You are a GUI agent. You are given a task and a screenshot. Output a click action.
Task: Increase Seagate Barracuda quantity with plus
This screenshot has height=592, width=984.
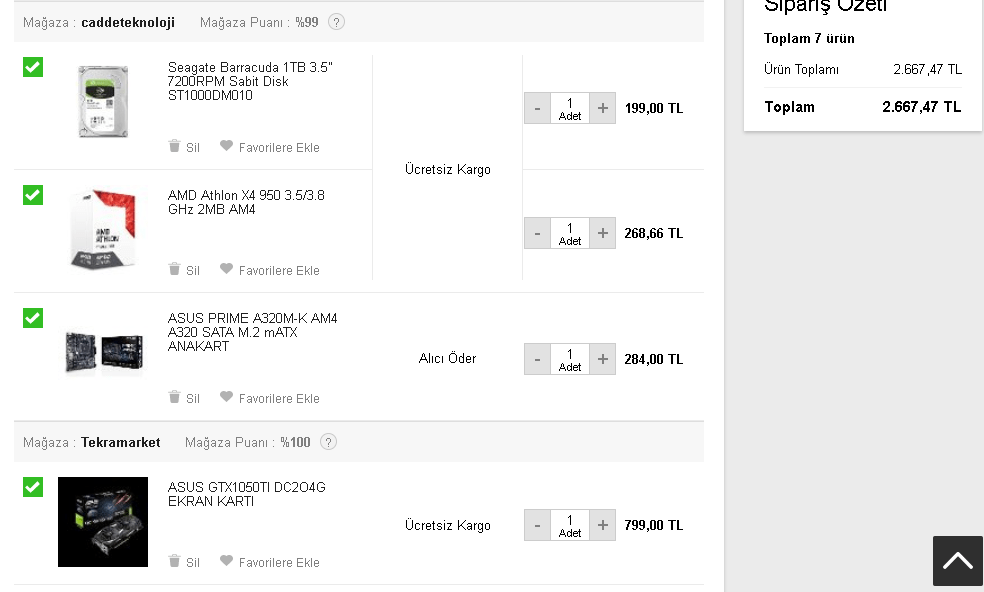click(602, 108)
